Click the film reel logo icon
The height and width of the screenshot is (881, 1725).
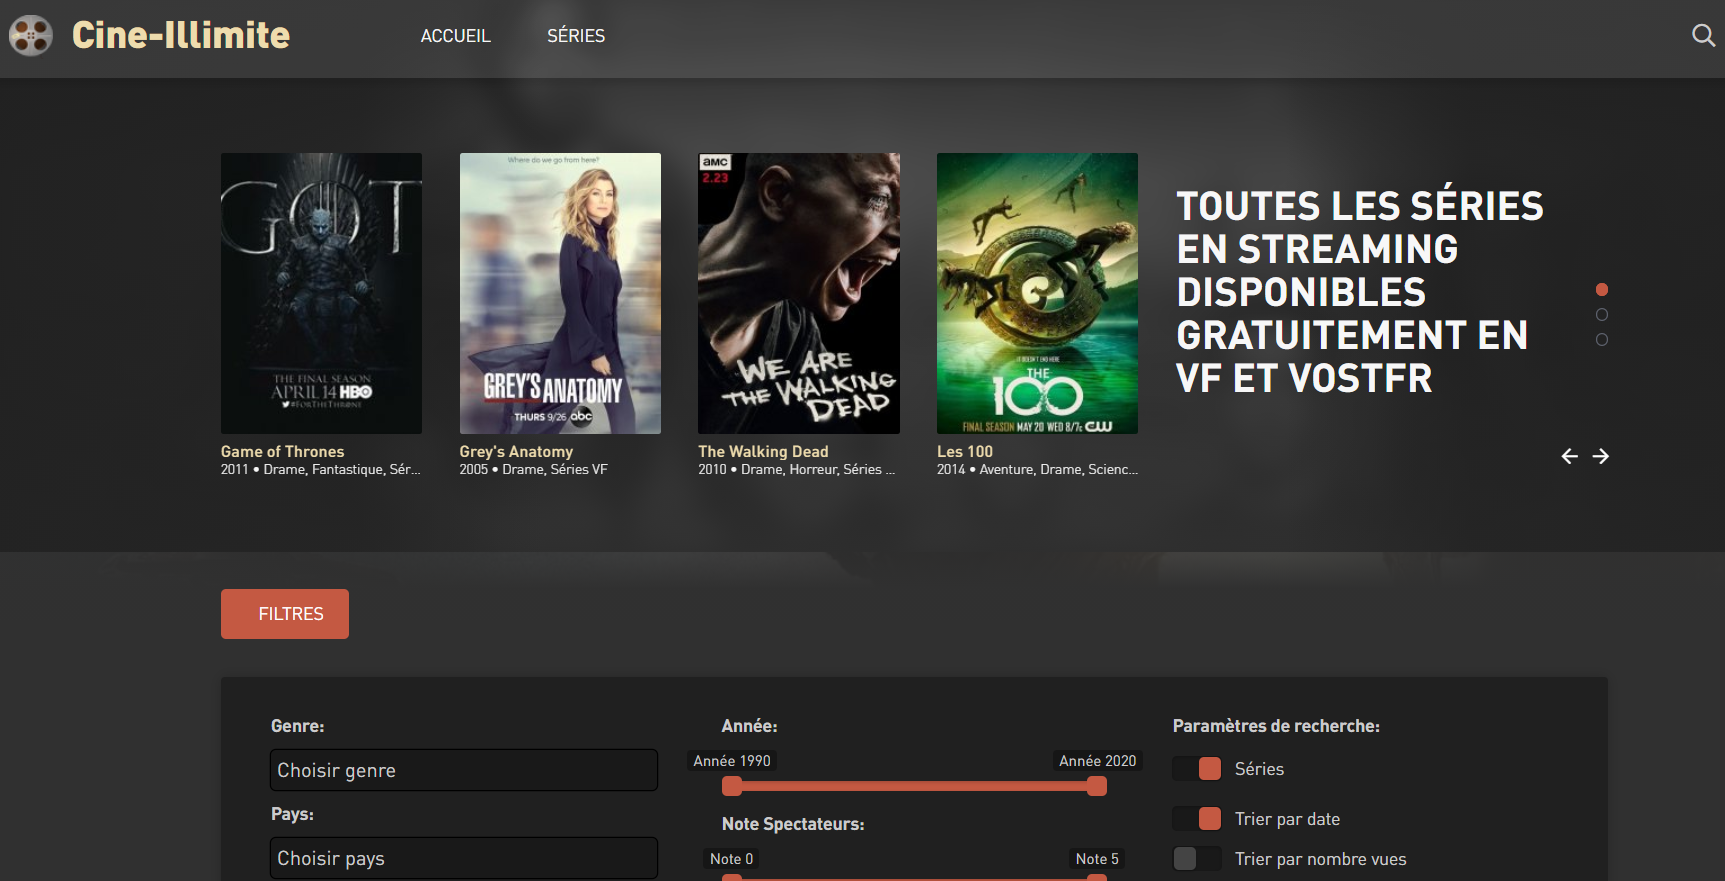31,36
